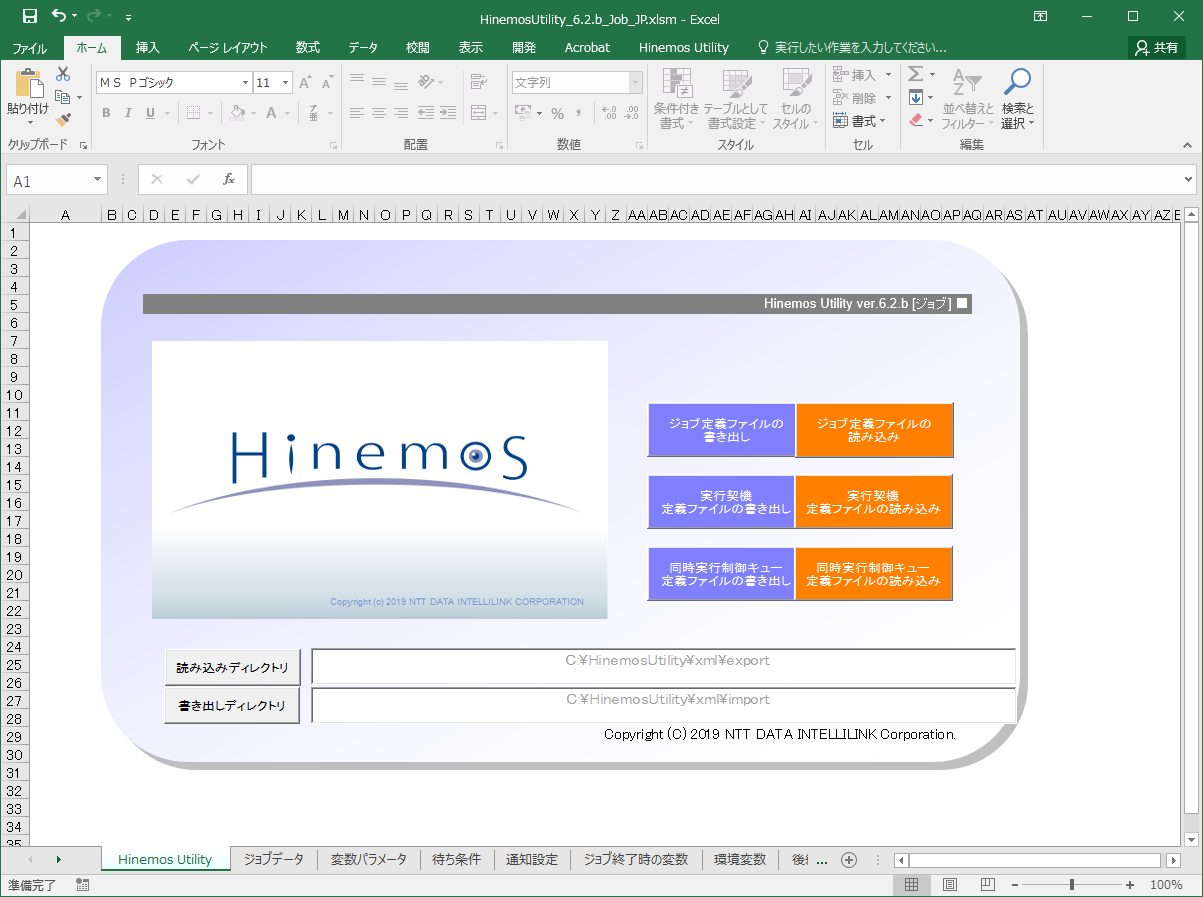The image size is (1203, 897).
Task: Switch to Page Layout view in status bar
Action: point(949,885)
